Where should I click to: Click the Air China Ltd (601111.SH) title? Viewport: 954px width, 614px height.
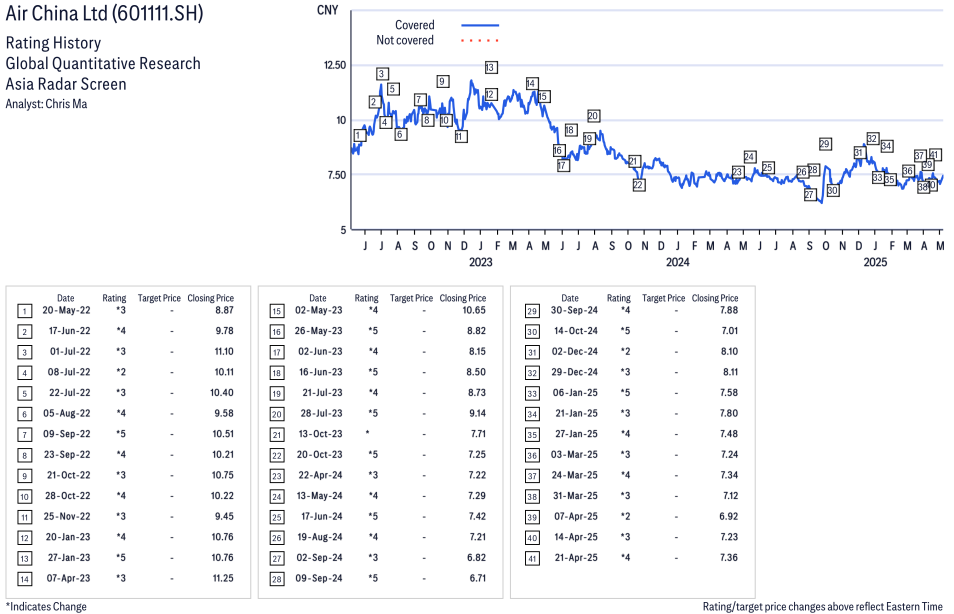(104, 13)
